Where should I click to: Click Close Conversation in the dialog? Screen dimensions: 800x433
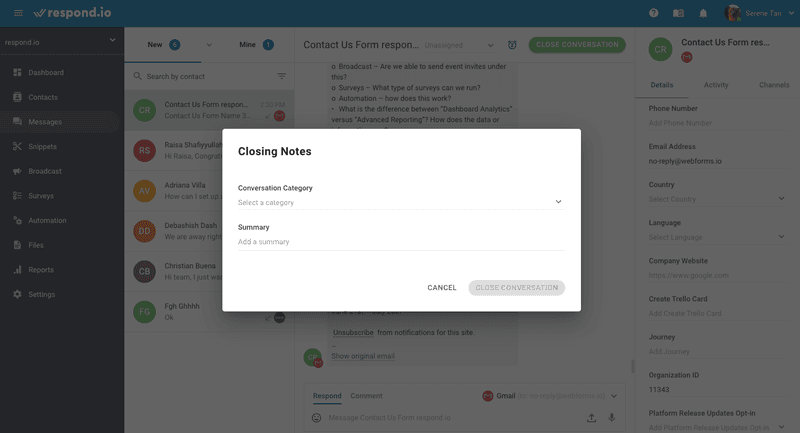[516, 288]
